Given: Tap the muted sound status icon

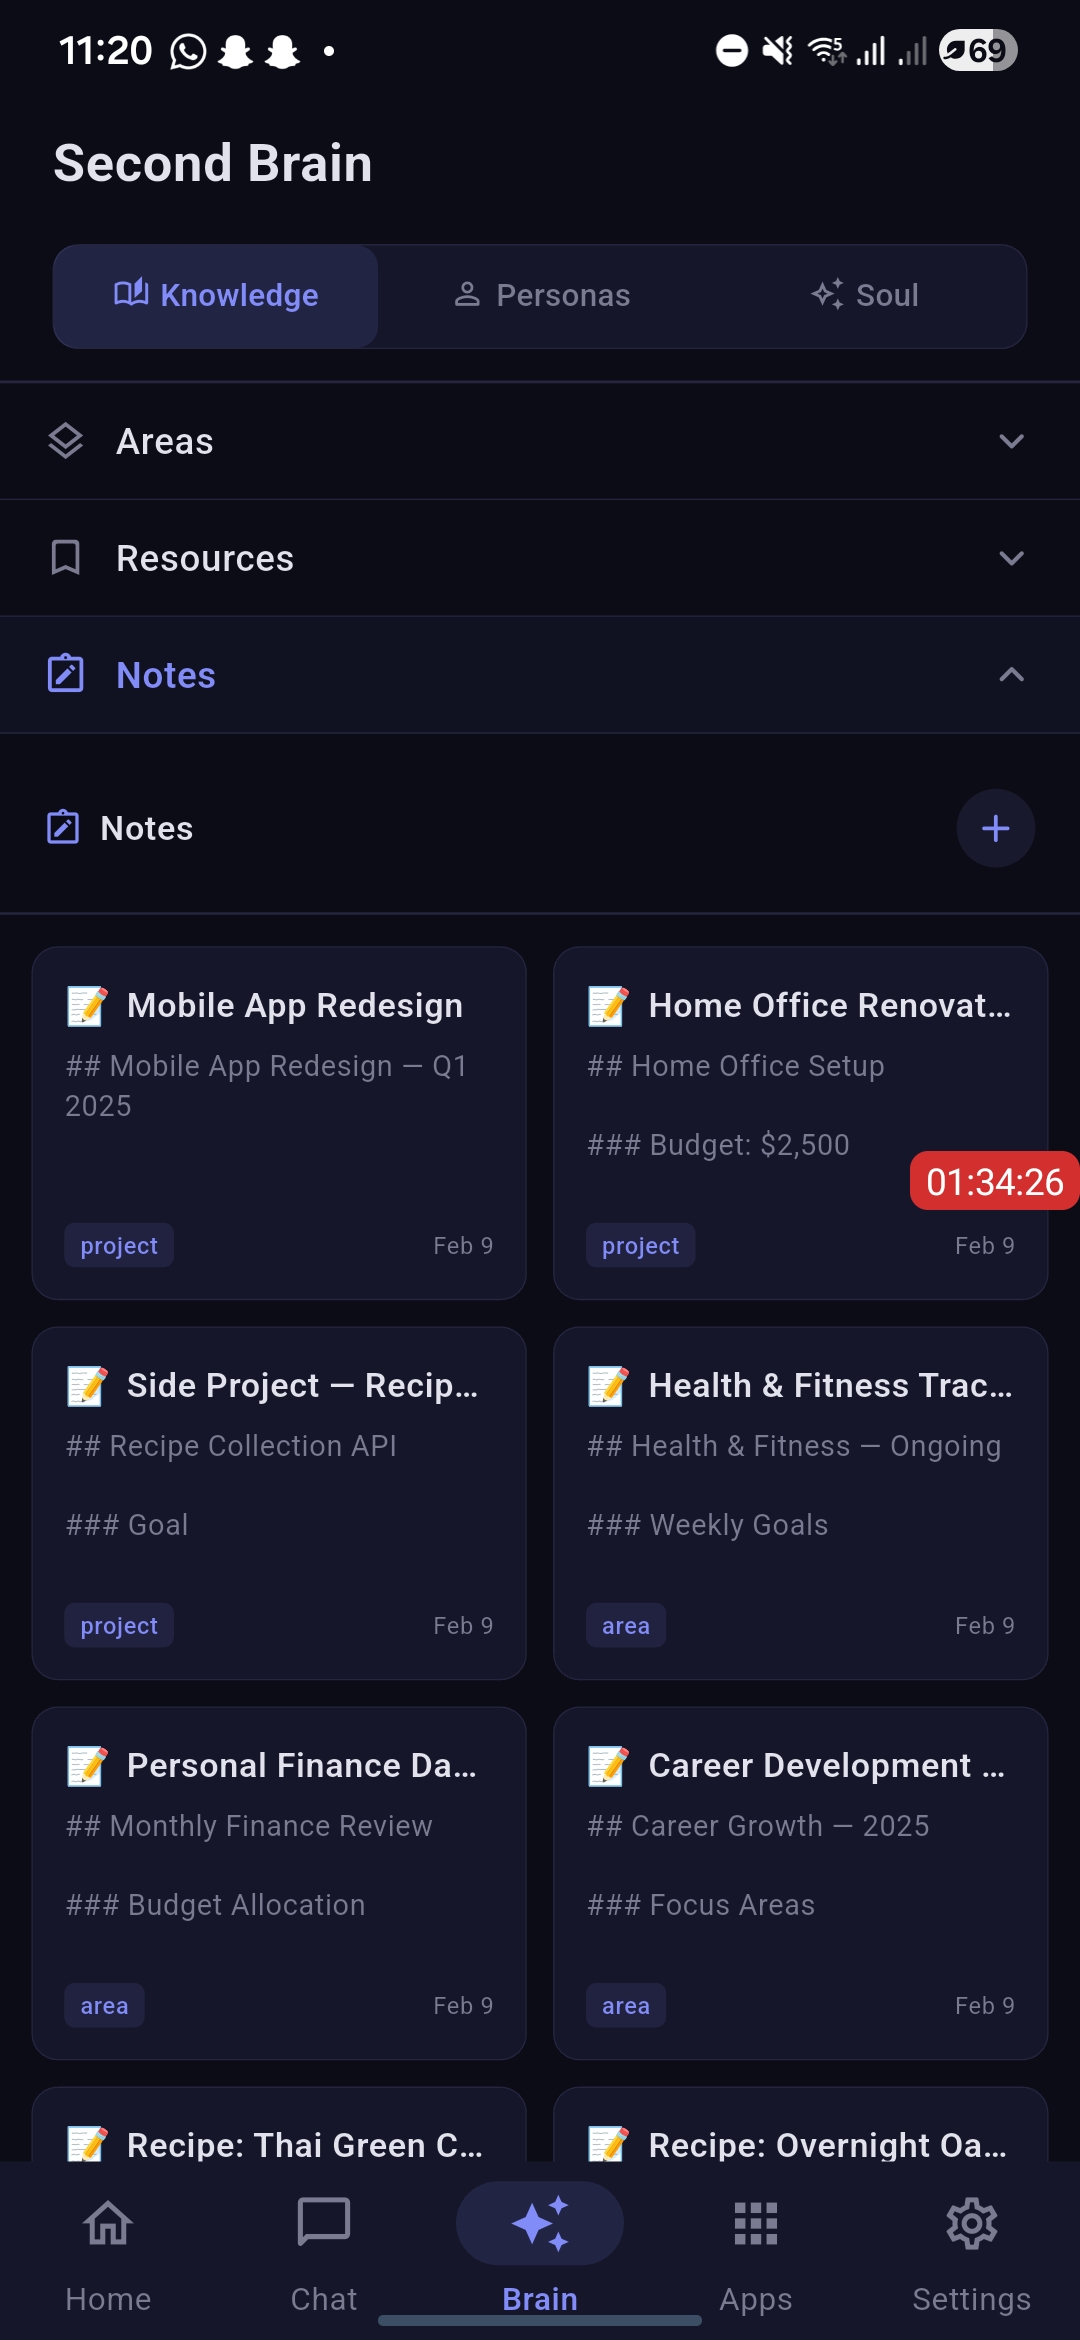Looking at the screenshot, I should coord(778,50).
